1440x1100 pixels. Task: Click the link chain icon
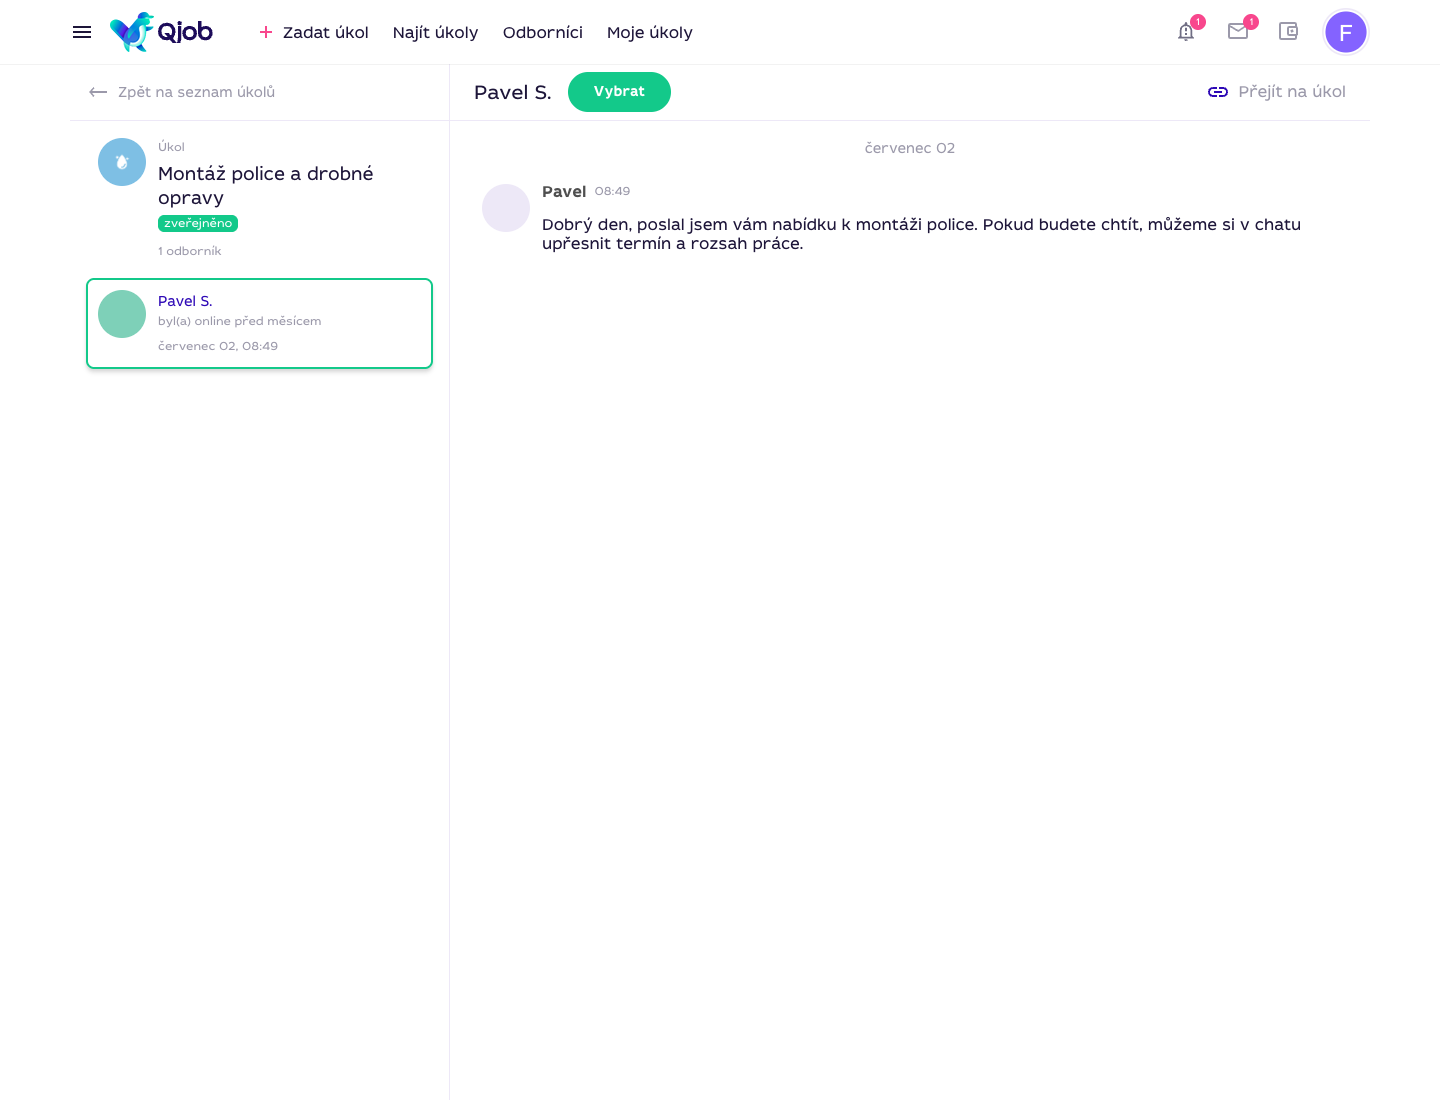(1218, 92)
